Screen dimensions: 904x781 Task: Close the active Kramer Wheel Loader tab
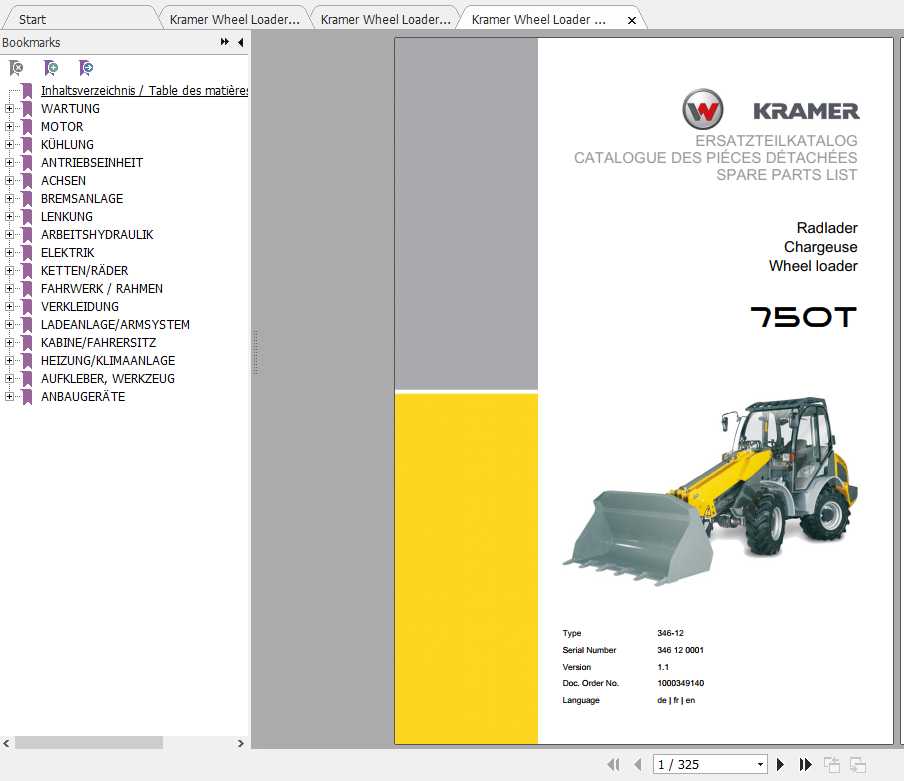pyautogui.click(x=632, y=20)
